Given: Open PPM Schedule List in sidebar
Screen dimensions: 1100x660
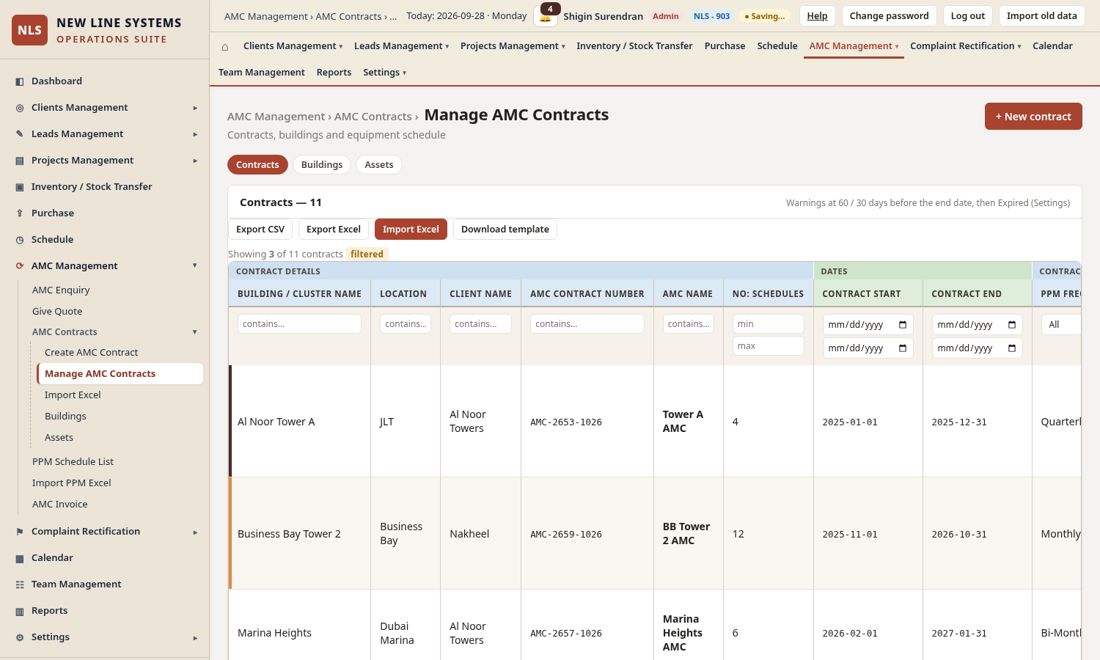Looking at the screenshot, I should (73, 462).
